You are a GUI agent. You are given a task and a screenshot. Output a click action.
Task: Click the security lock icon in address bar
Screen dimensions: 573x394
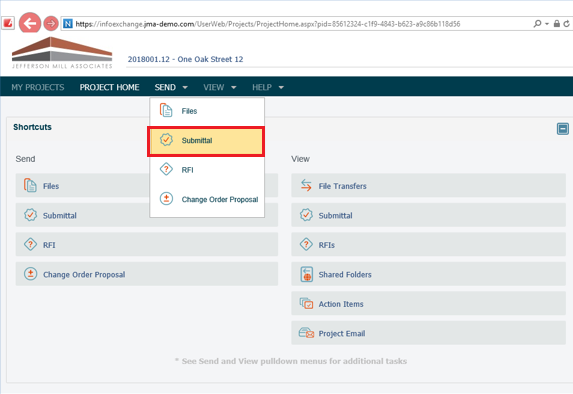click(x=557, y=24)
